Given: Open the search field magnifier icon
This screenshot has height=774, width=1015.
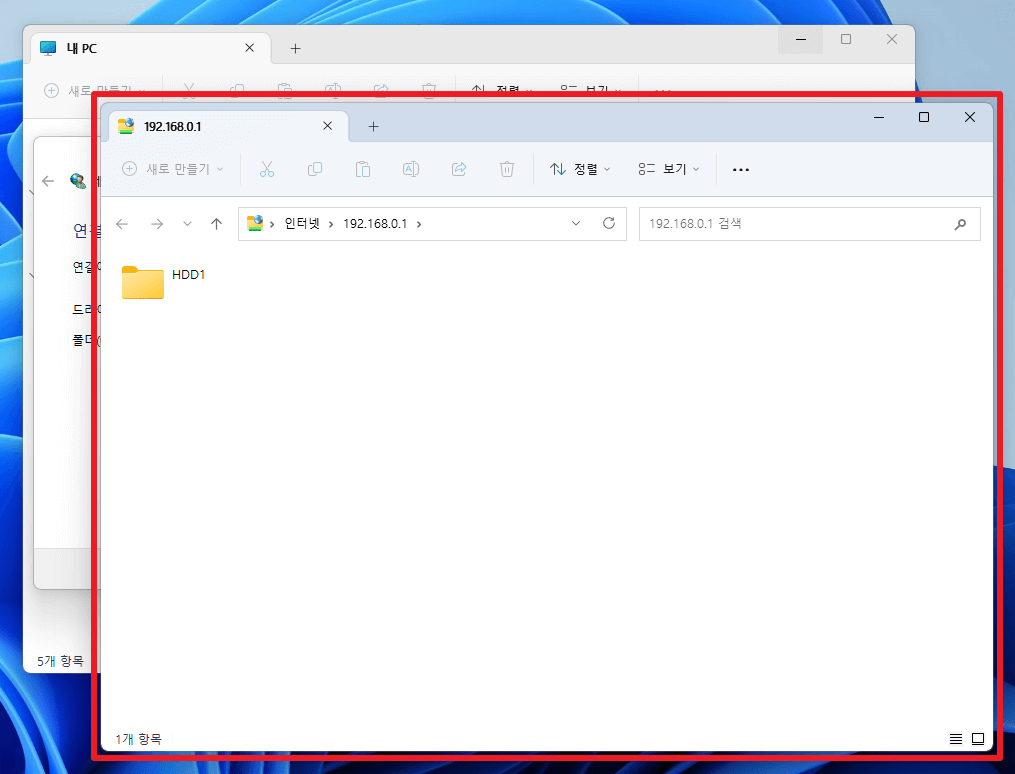Looking at the screenshot, I should click(961, 223).
